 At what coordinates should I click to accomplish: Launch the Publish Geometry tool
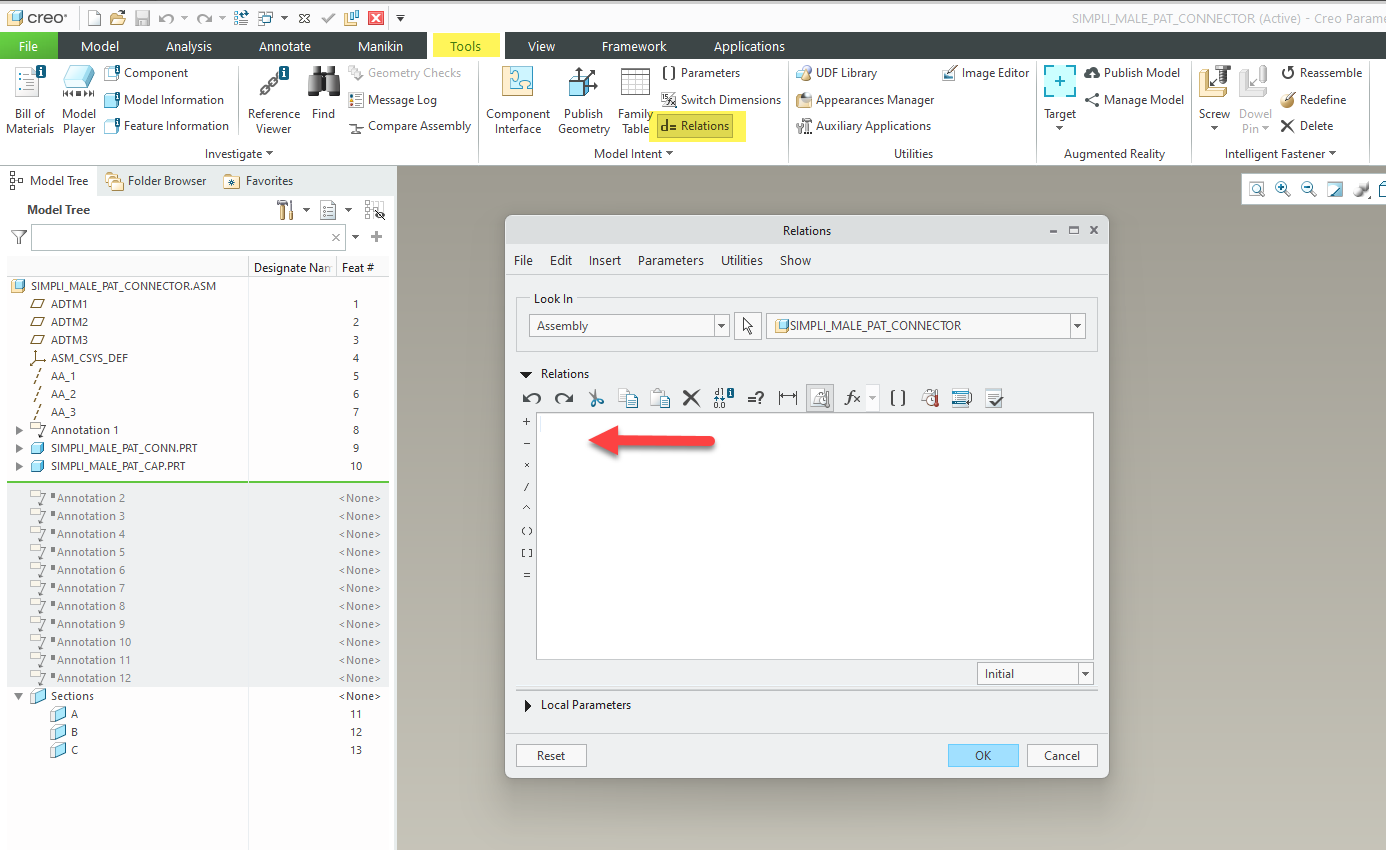click(583, 98)
